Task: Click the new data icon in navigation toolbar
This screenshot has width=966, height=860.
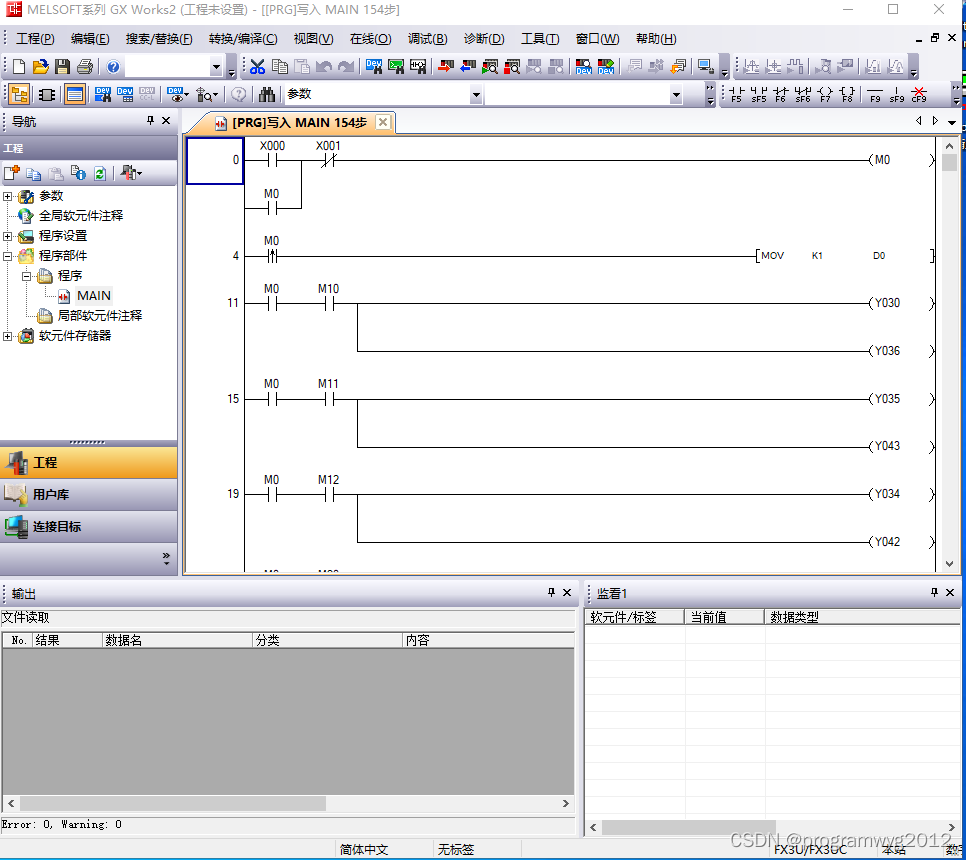Action: (12, 174)
